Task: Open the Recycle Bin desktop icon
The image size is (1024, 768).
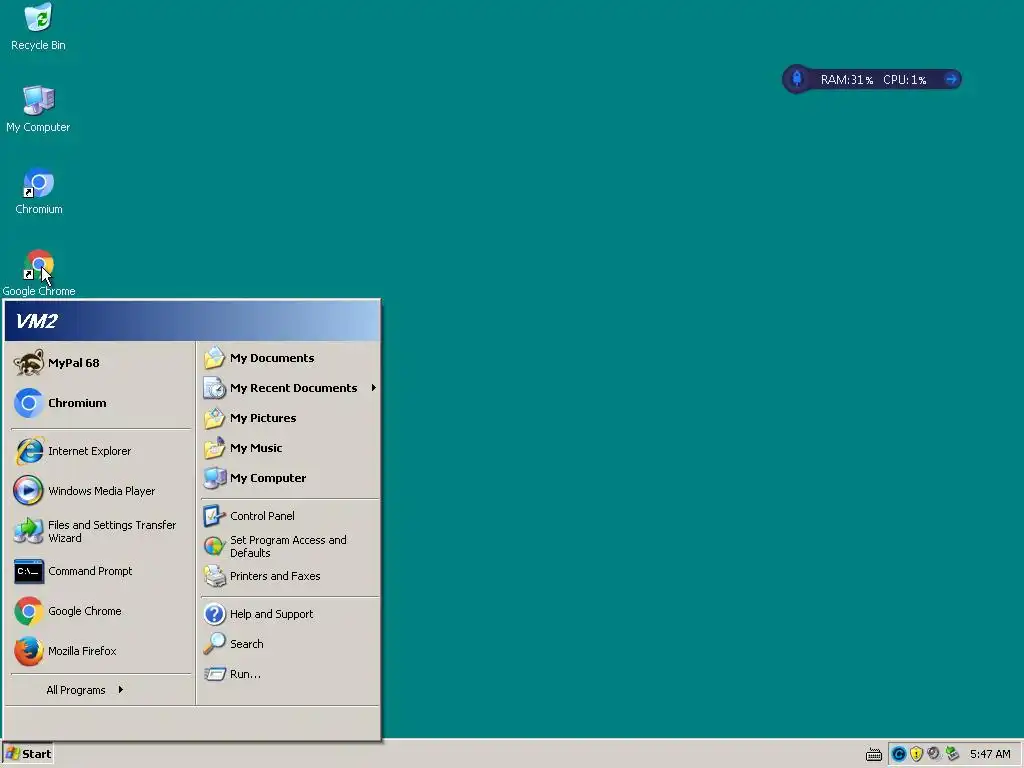Action: (38, 27)
